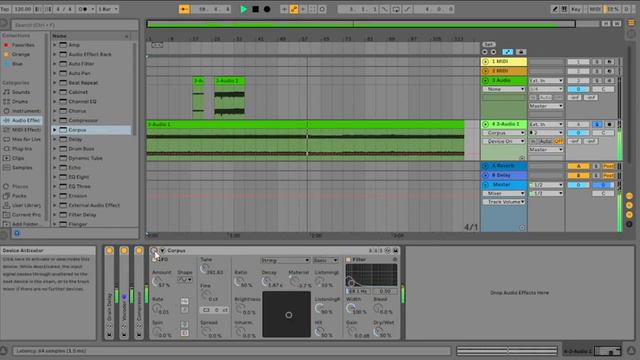Toggle the Grain Delay device activator

(x=109, y=251)
